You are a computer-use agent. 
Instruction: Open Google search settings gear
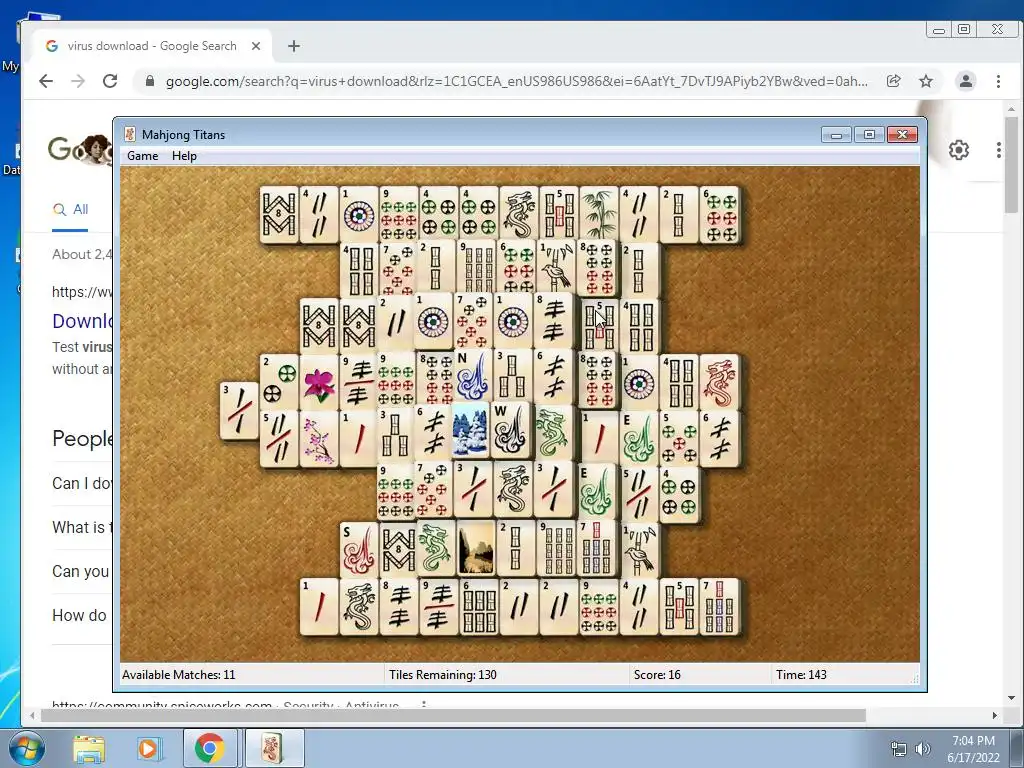coord(959,150)
